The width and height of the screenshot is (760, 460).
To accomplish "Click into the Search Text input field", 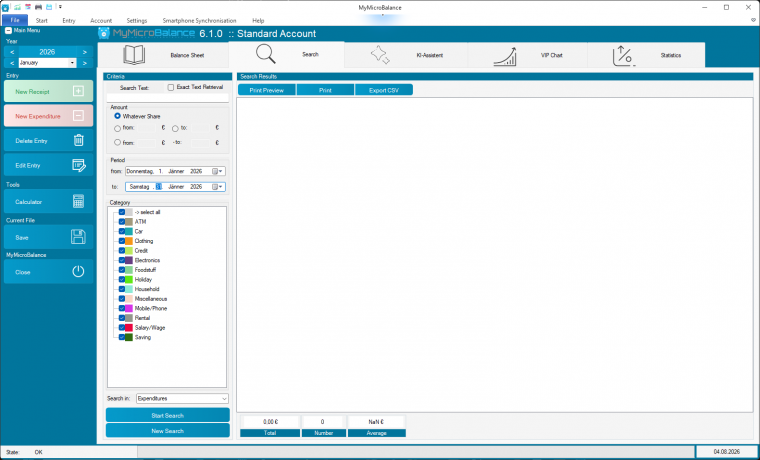I will (168, 98).
